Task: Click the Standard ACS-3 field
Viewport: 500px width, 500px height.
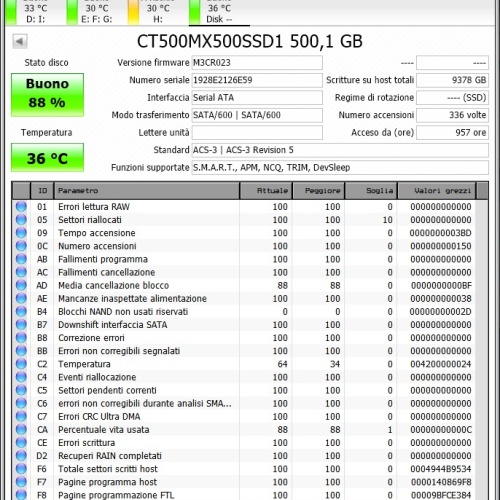Action: pyautogui.click(x=340, y=150)
